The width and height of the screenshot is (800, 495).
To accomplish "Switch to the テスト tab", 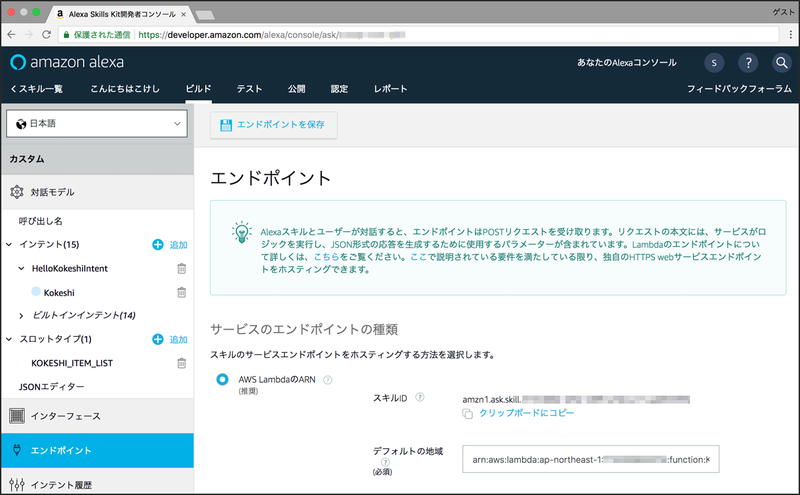I will (x=249, y=89).
